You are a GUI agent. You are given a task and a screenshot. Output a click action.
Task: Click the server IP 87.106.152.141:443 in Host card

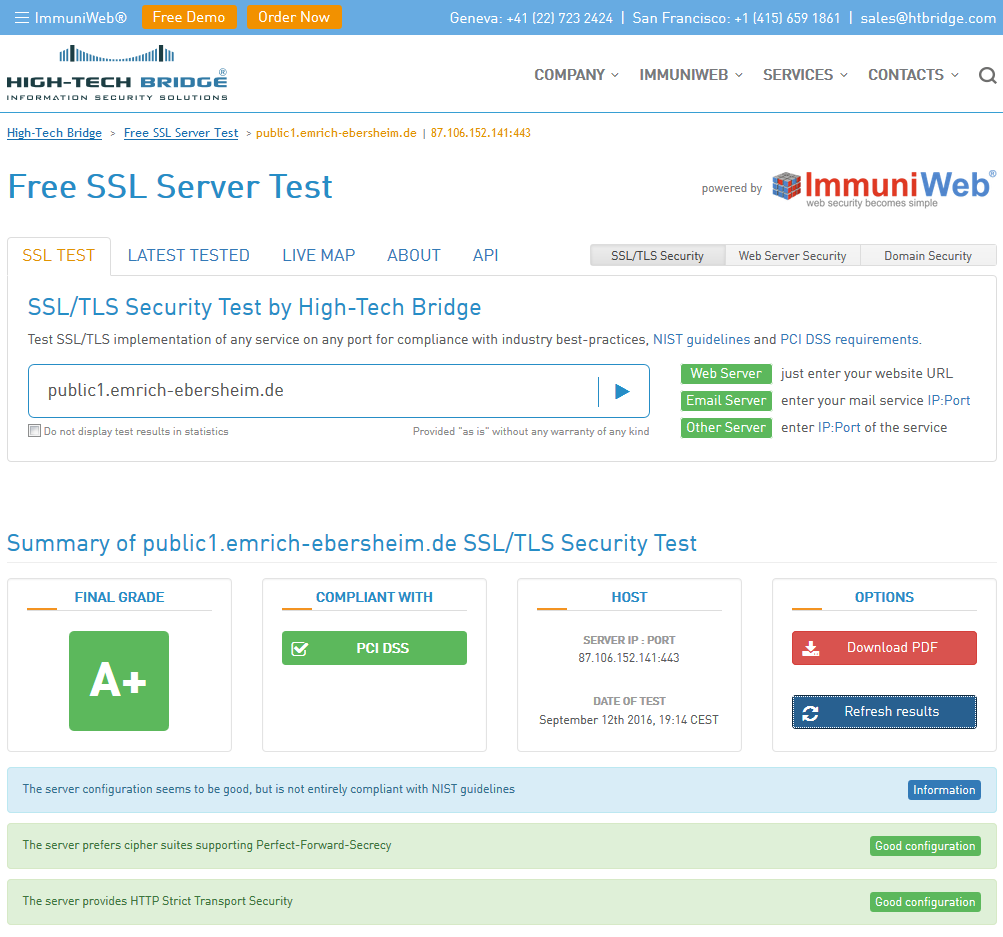coord(629,658)
